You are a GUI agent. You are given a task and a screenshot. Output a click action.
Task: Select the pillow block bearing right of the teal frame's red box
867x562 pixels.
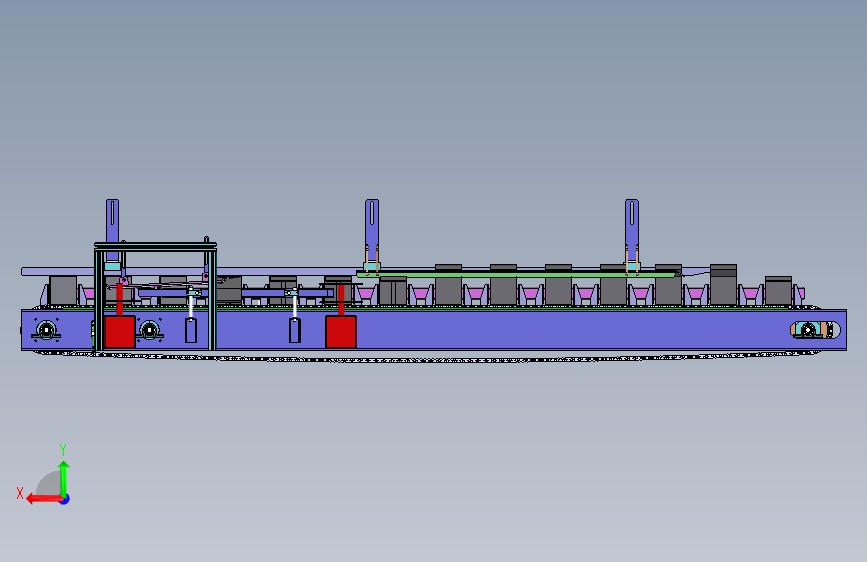coord(150,330)
